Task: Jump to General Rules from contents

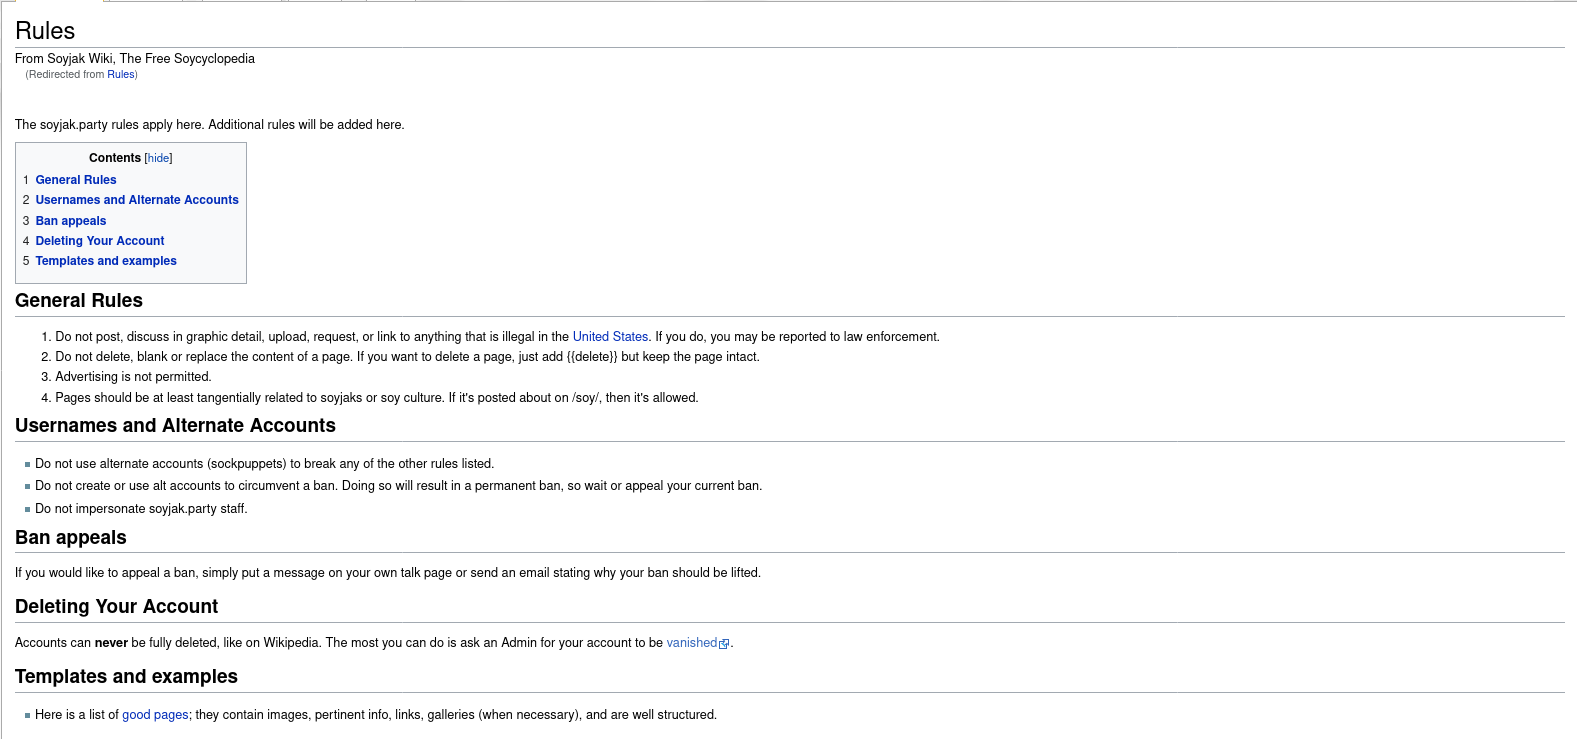Action: click(x=76, y=180)
